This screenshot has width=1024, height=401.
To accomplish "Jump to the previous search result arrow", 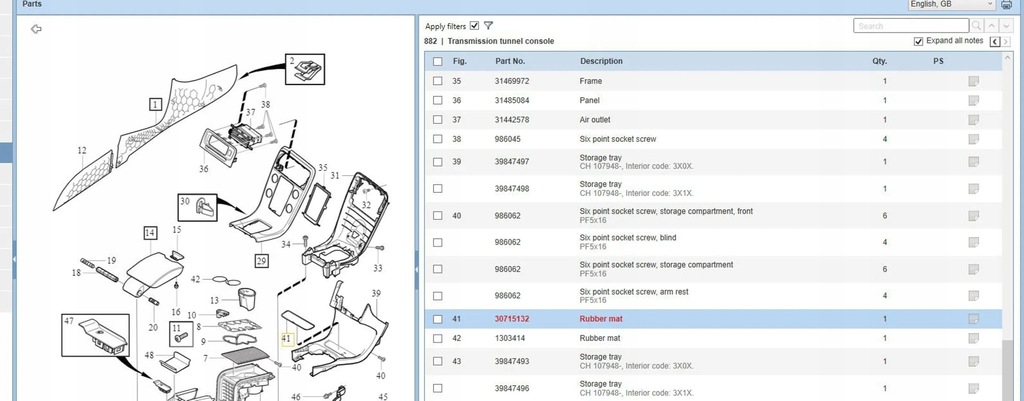I will click(991, 26).
